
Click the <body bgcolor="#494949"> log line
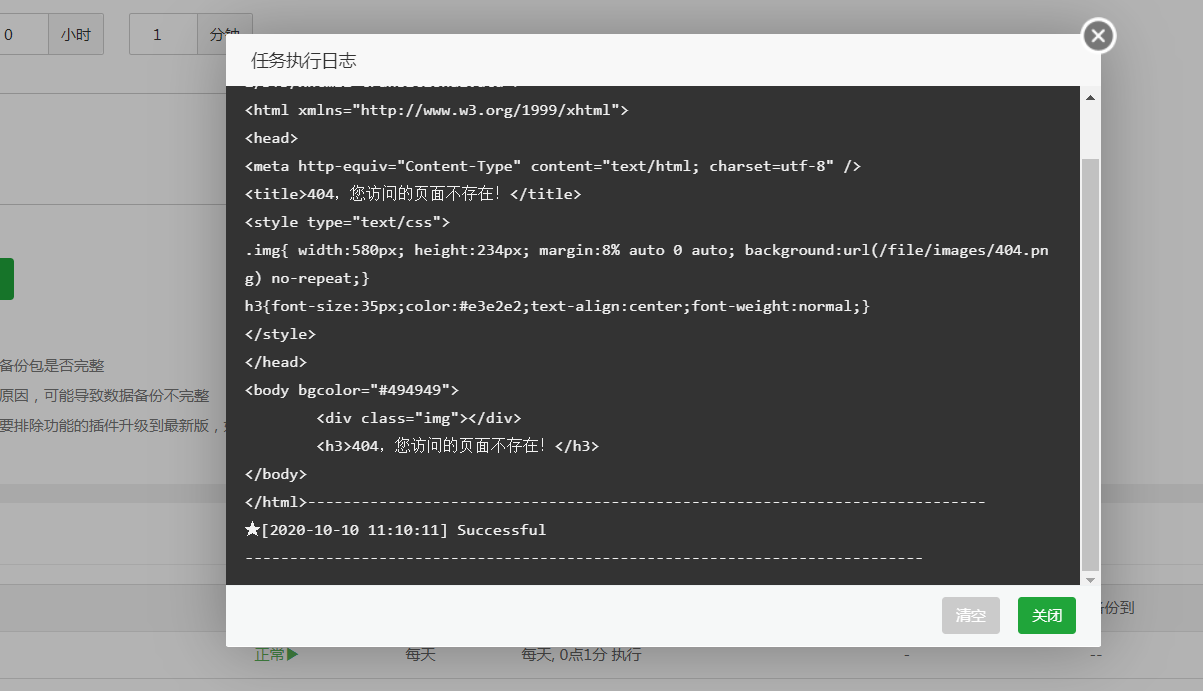click(x=352, y=390)
